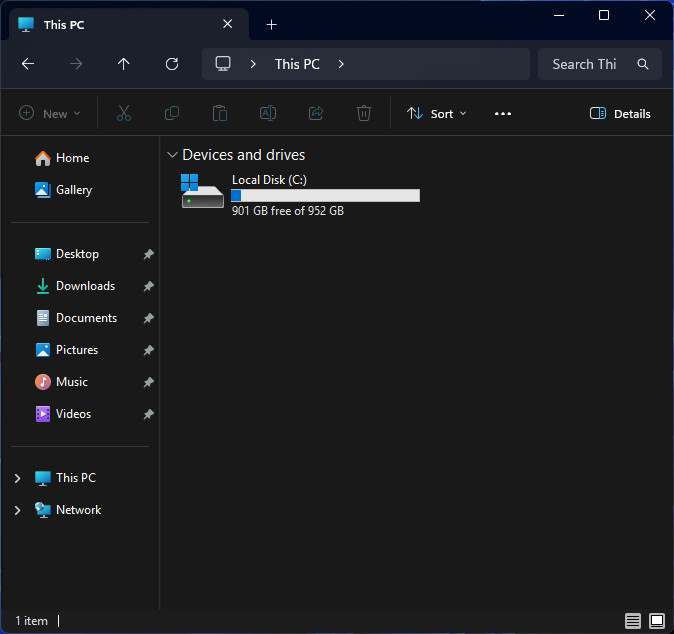The height and width of the screenshot is (634, 674).
Task: Open the Sort dropdown
Action: click(x=436, y=113)
